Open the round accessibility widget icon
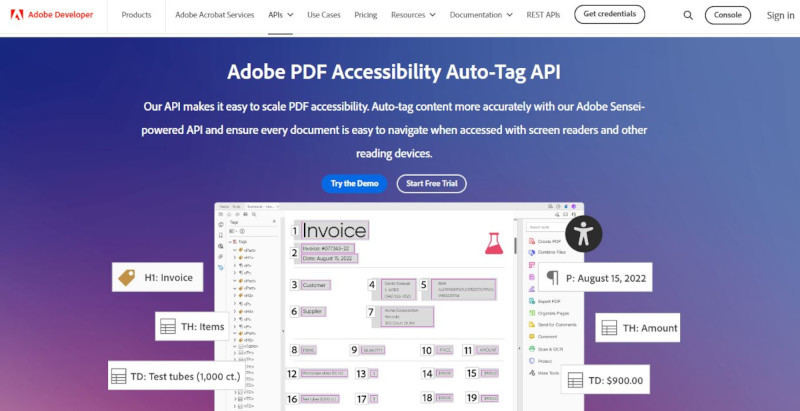 pos(583,234)
